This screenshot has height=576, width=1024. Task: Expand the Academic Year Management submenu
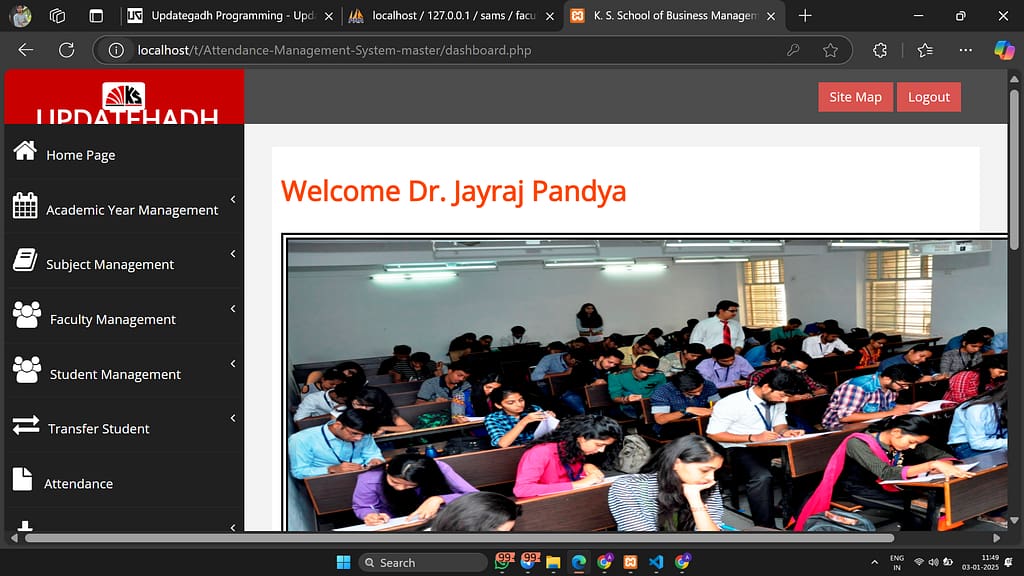tap(233, 198)
